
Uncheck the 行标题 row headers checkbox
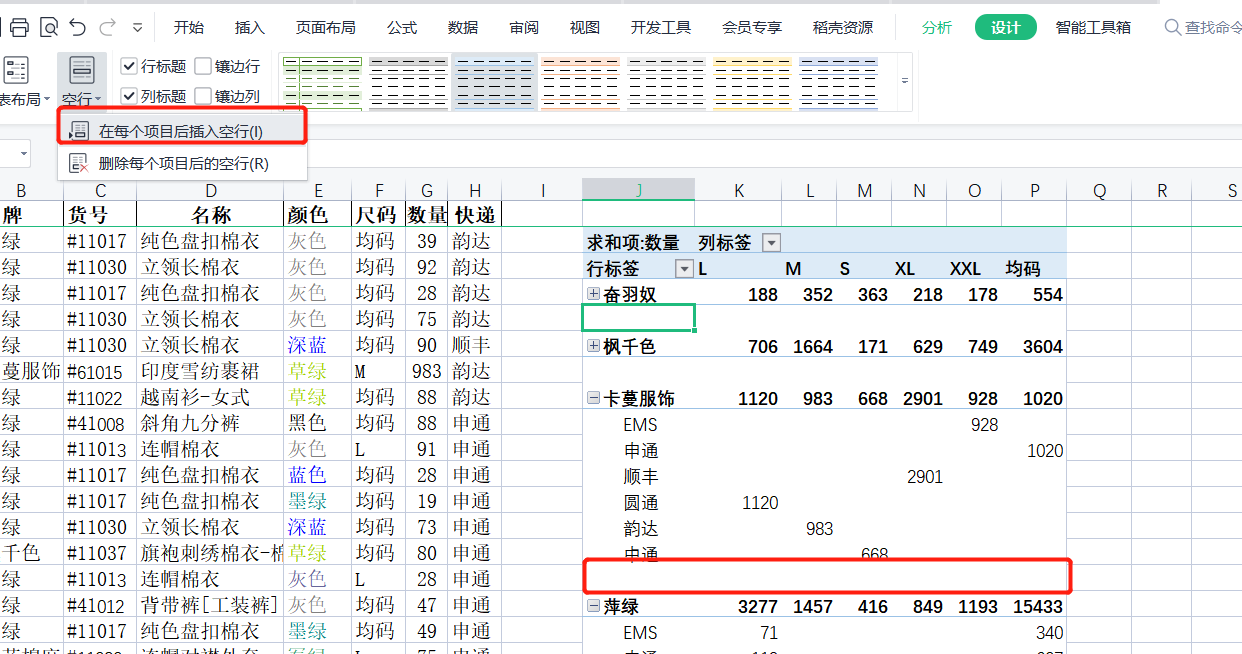tap(129, 67)
